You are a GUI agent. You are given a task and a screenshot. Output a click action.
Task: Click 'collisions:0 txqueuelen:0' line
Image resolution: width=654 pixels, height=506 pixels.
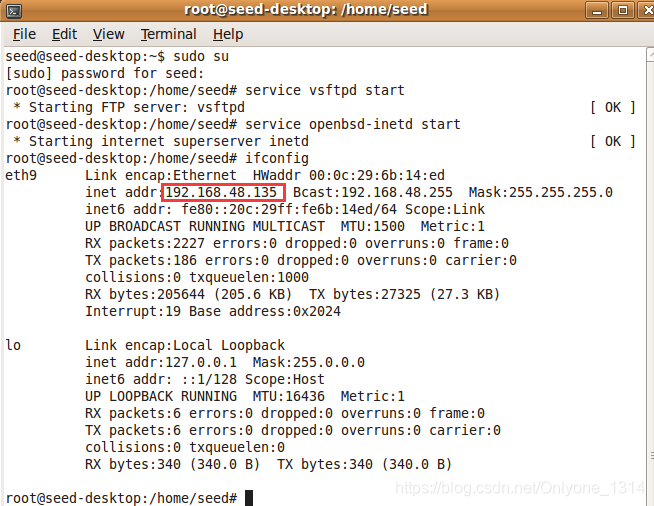tap(185, 448)
